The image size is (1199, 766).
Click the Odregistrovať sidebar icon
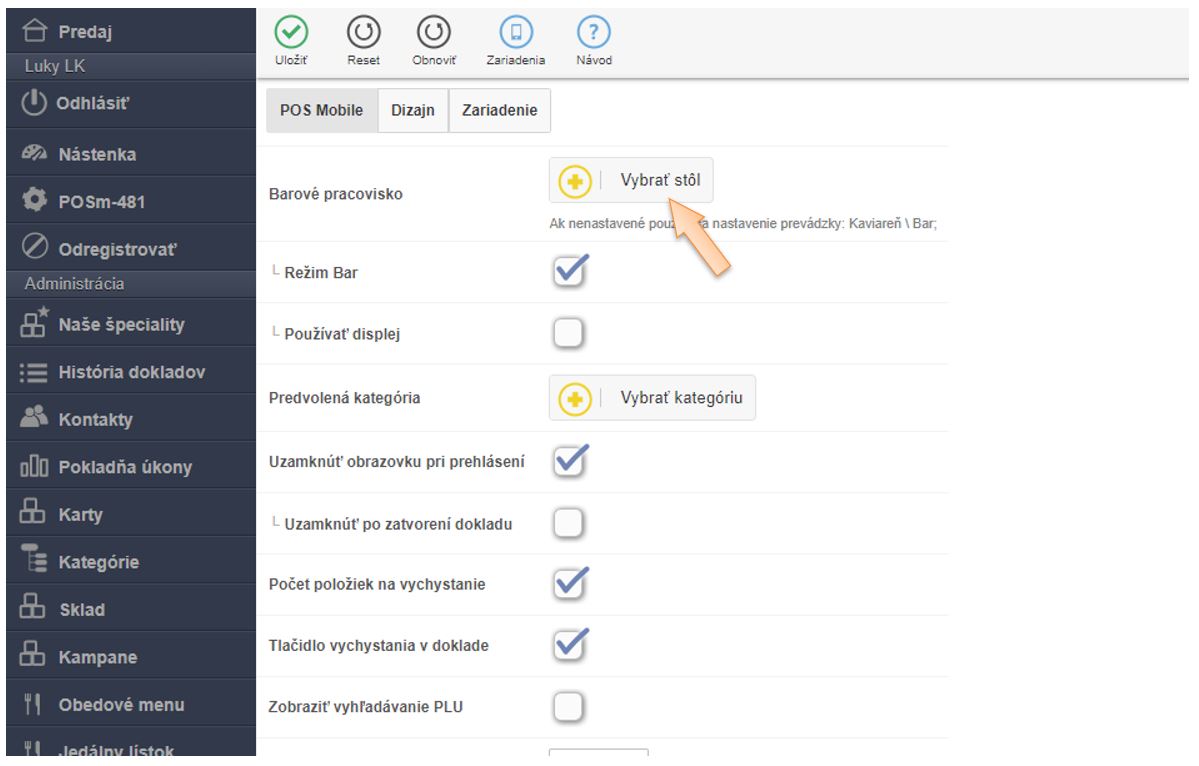[x=35, y=249]
